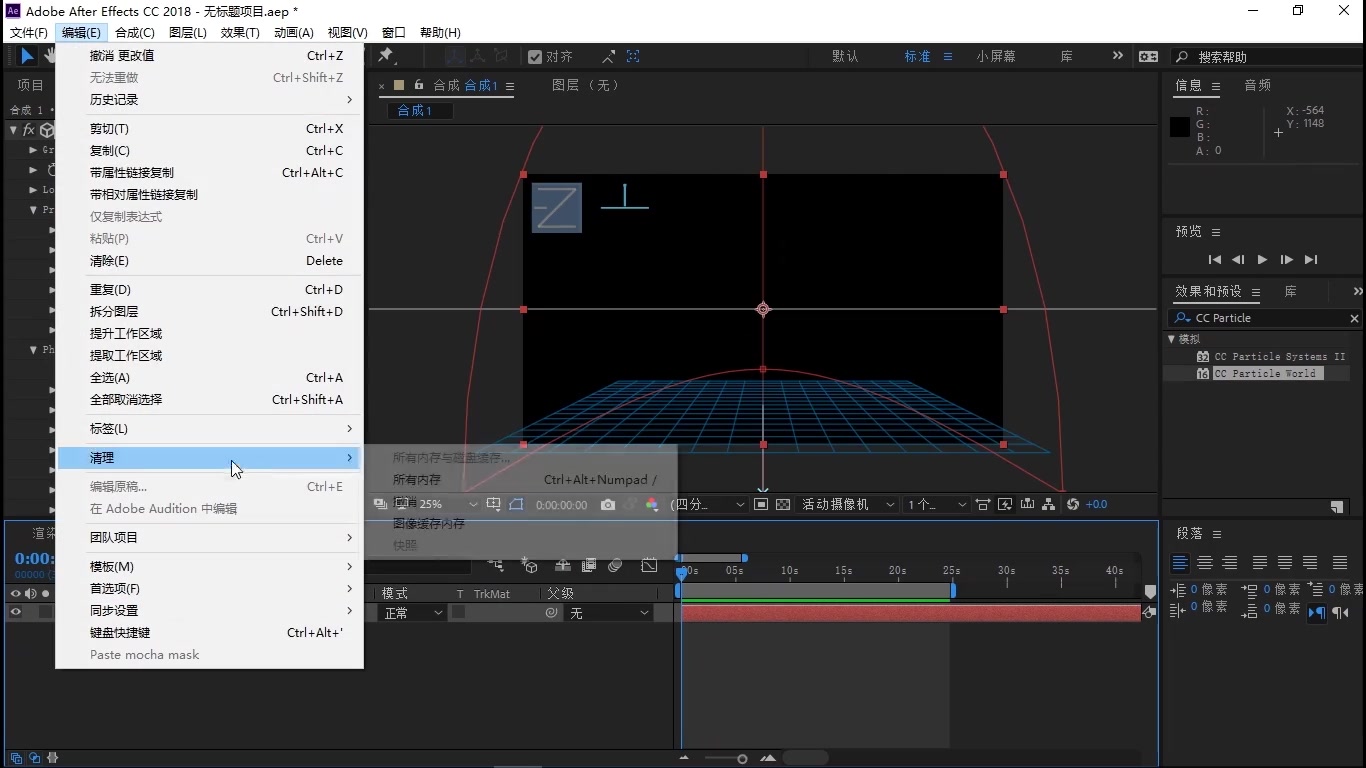Toggle the 对齐 snapping checkbox
The width and height of the screenshot is (1366, 768).
click(x=535, y=57)
